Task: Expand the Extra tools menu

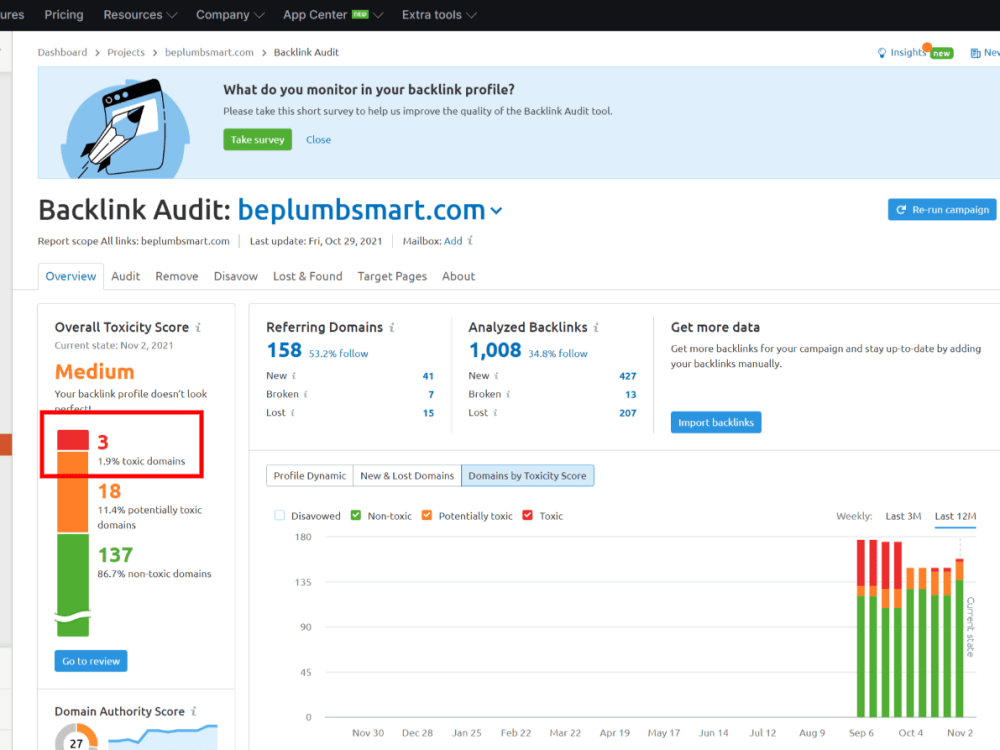Action: click(439, 15)
